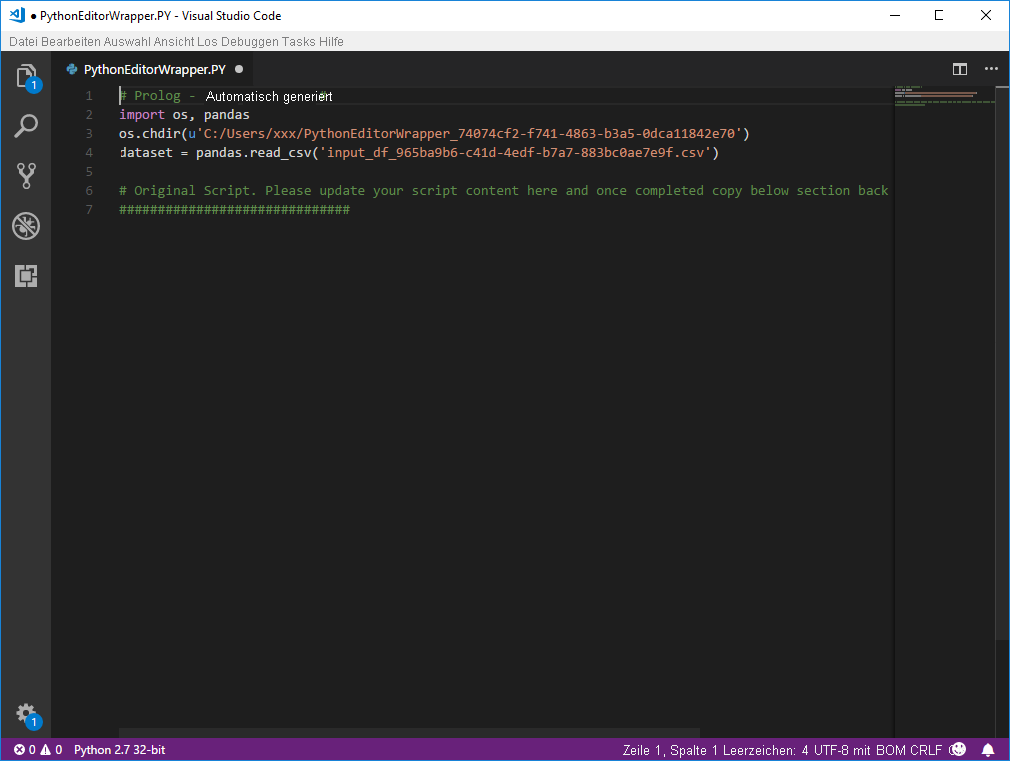The image size is (1010, 761).
Task: Click the Visual Studio Code logo icon
Action: (17, 15)
